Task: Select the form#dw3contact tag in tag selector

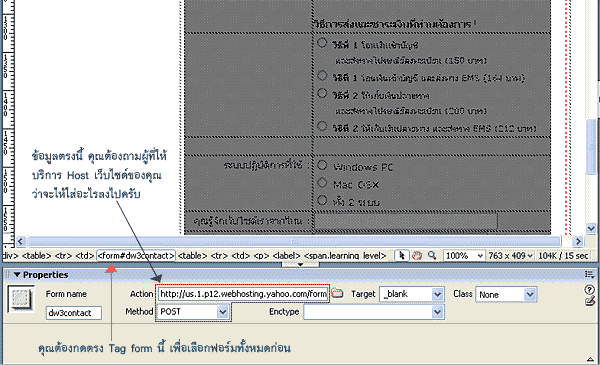Action: 136,256
